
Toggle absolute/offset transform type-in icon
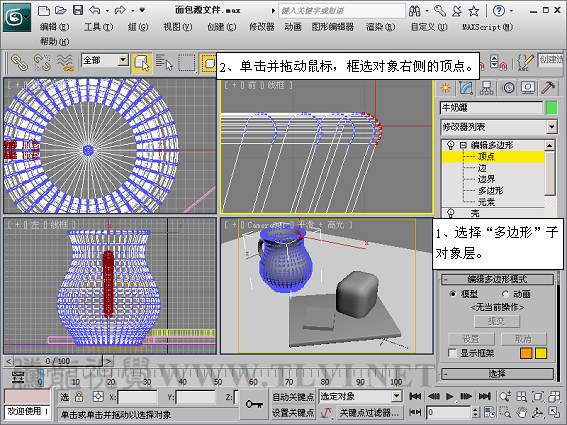click(x=98, y=397)
